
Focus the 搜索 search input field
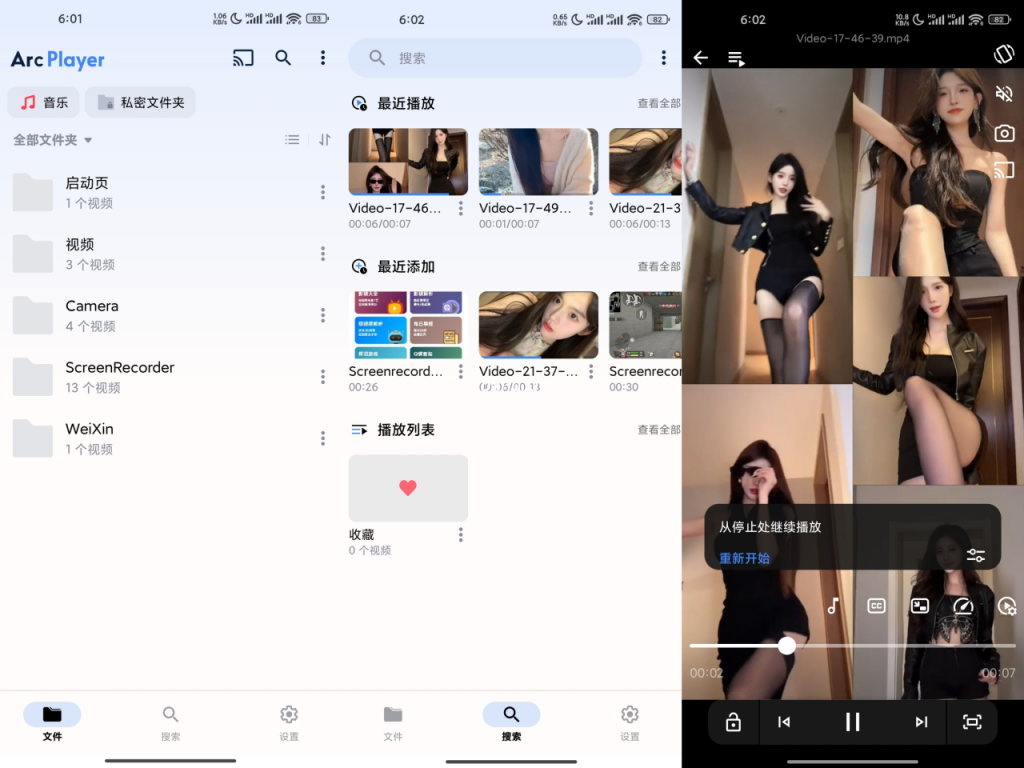click(495, 58)
